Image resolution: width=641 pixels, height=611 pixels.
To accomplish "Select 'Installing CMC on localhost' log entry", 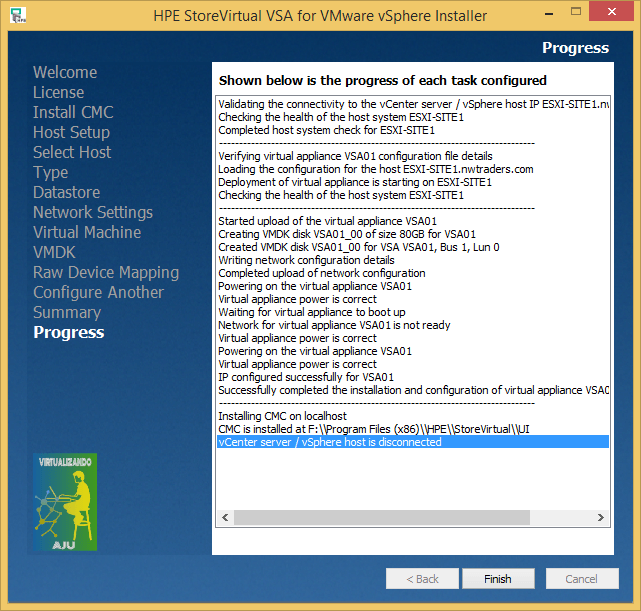I will coord(282,416).
